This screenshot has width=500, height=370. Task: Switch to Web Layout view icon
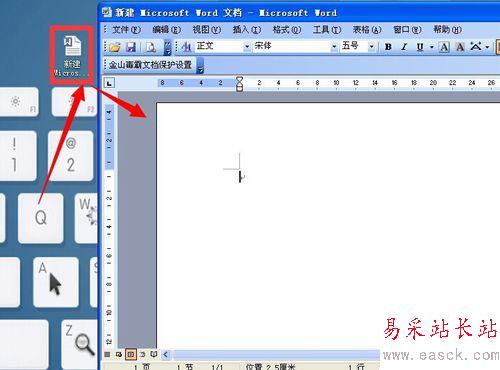tap(119, 354)
